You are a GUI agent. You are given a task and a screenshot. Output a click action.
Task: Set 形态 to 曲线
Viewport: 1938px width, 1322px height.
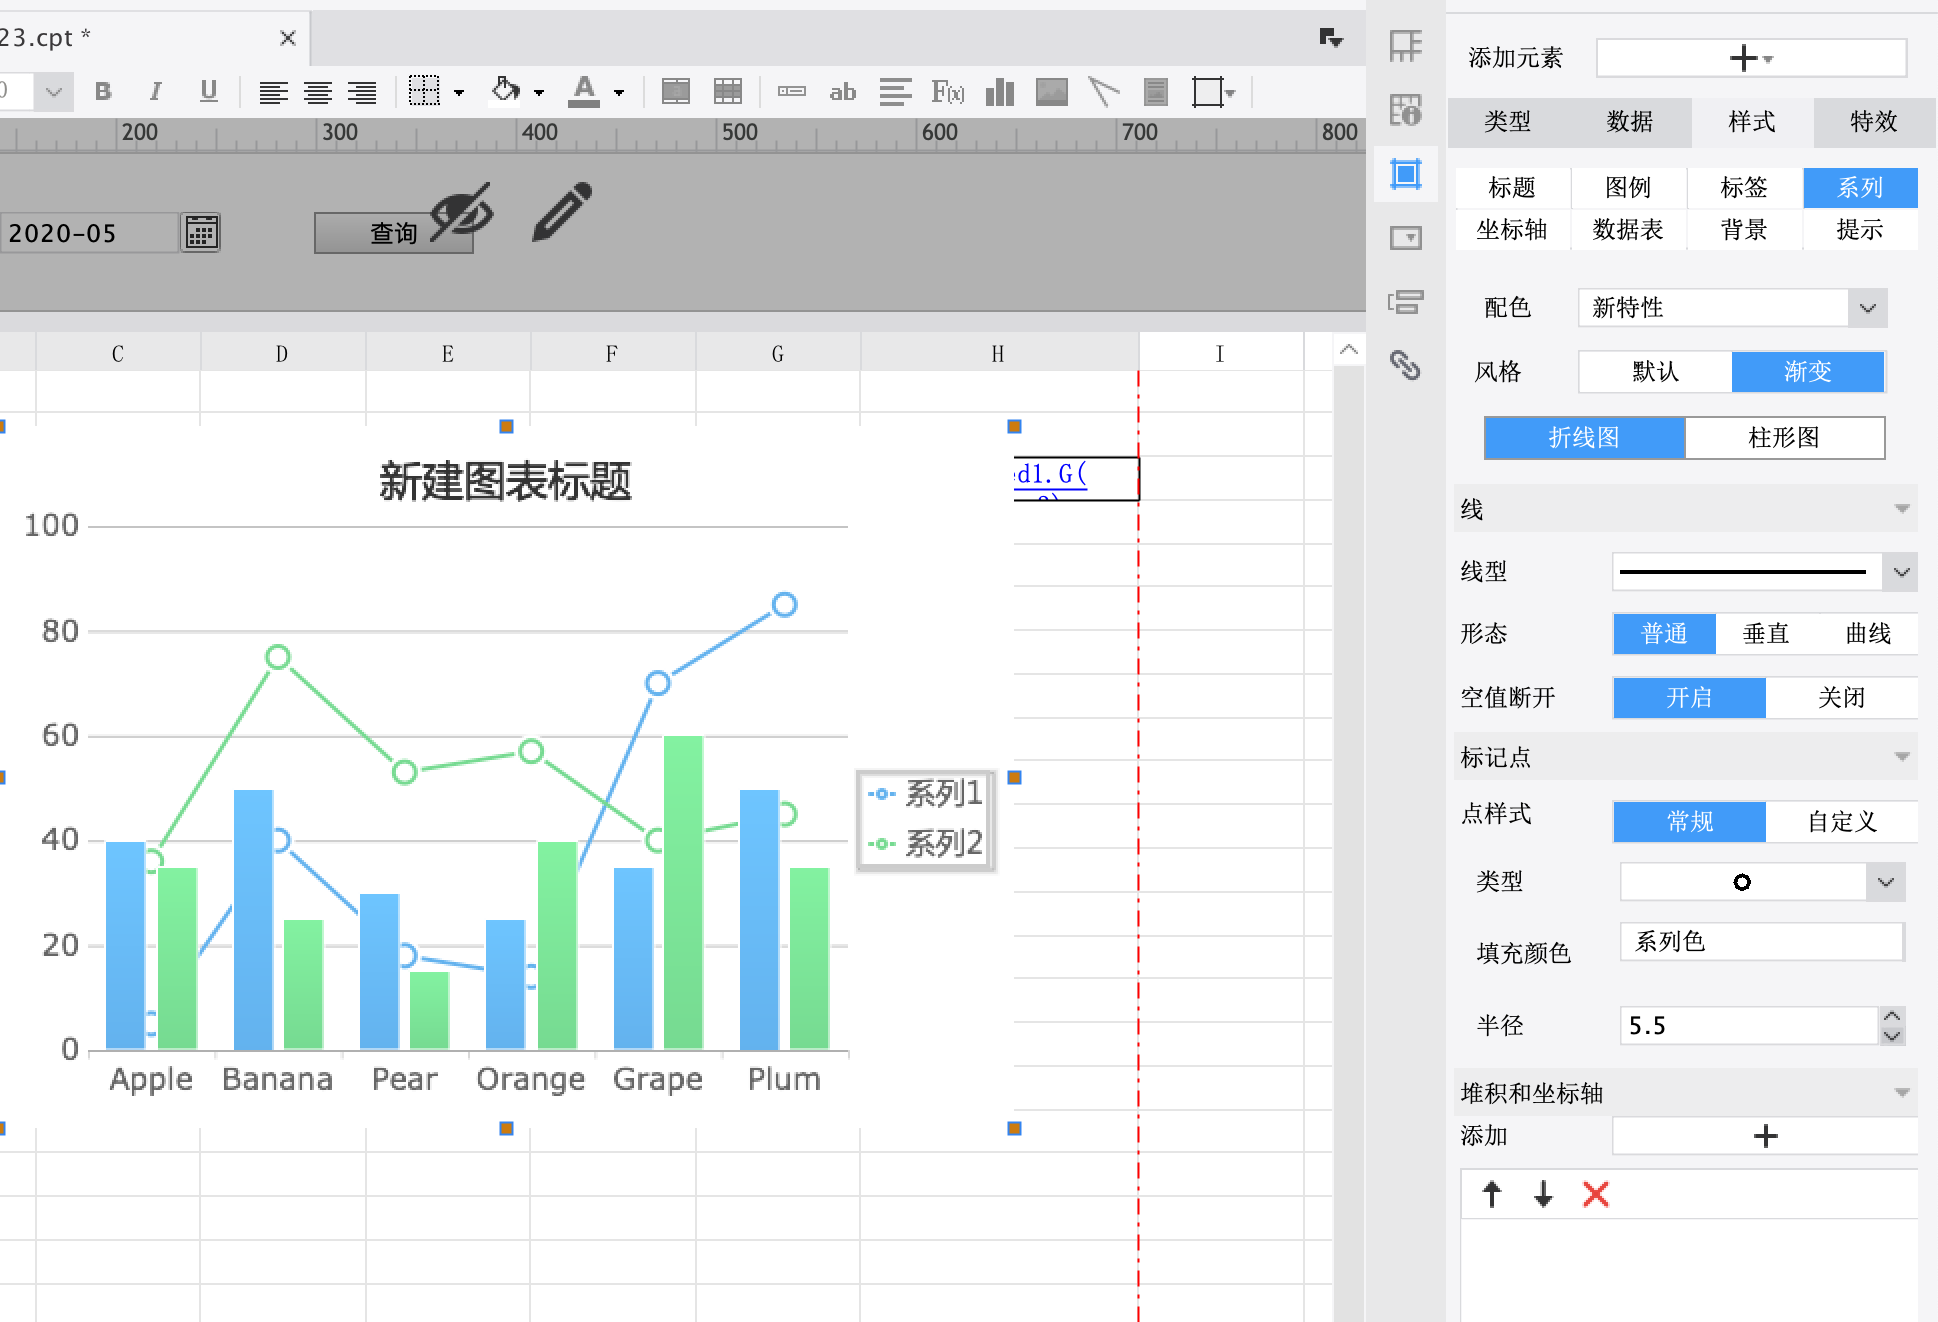(x=1868, y=634)
